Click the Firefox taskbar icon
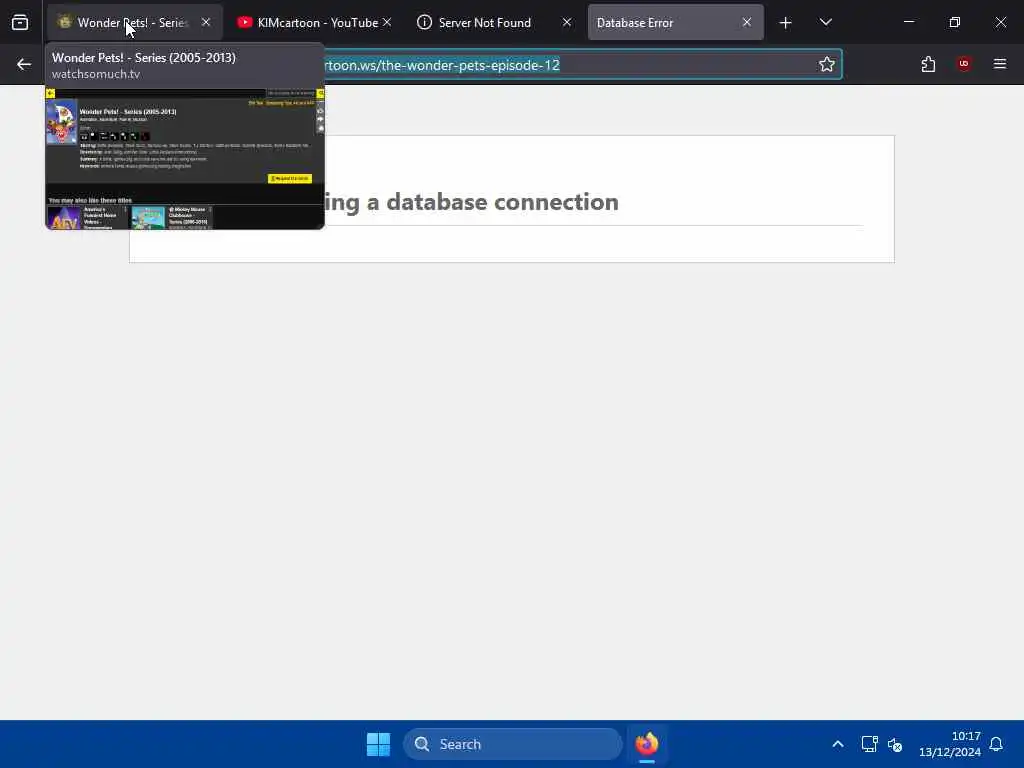This screenshot has width=1024, height=768. (647, 744)
